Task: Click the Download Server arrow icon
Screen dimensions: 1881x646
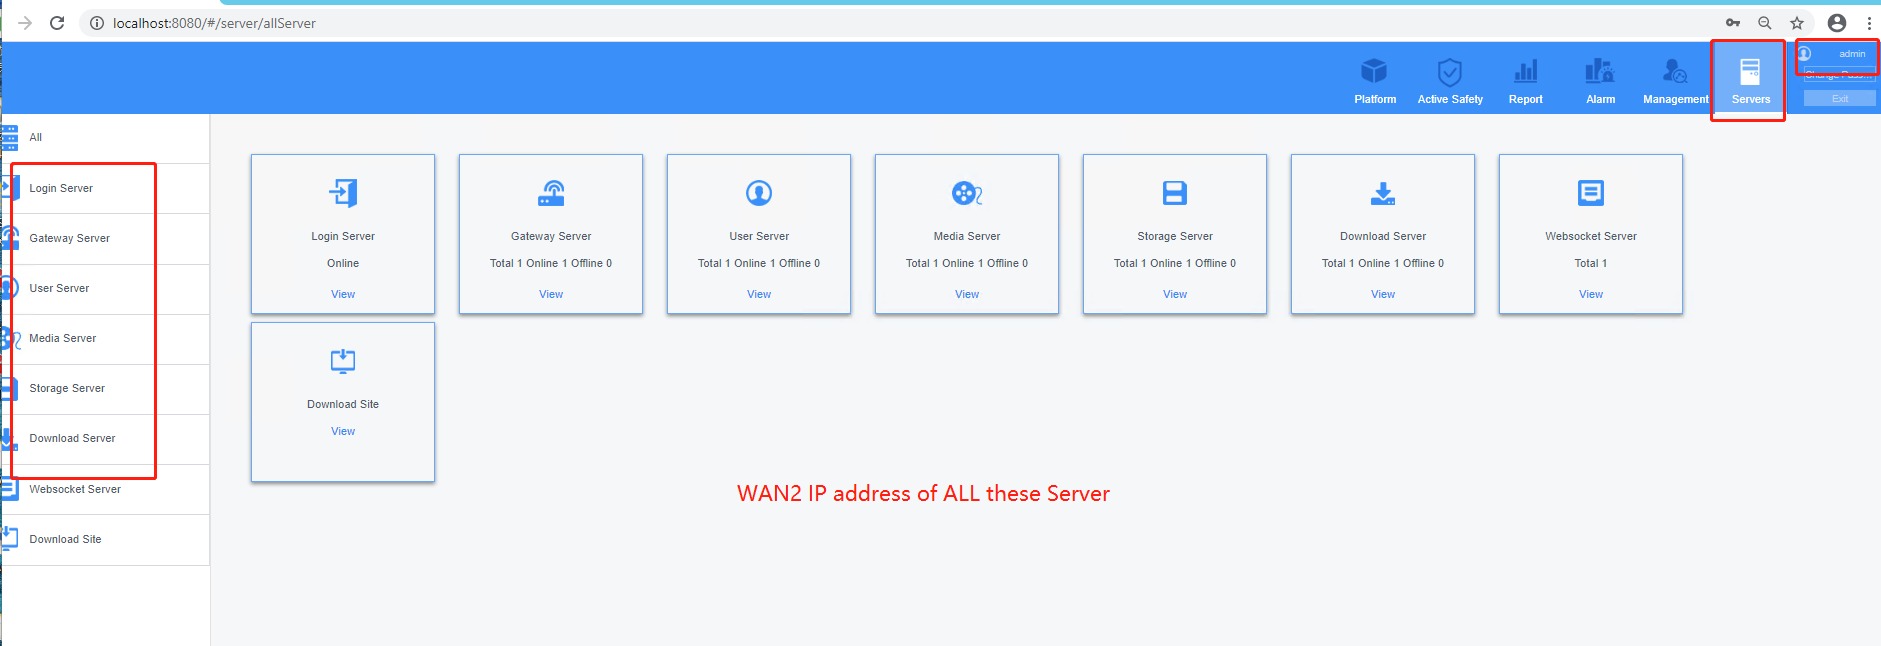Action: [1383, 193]
